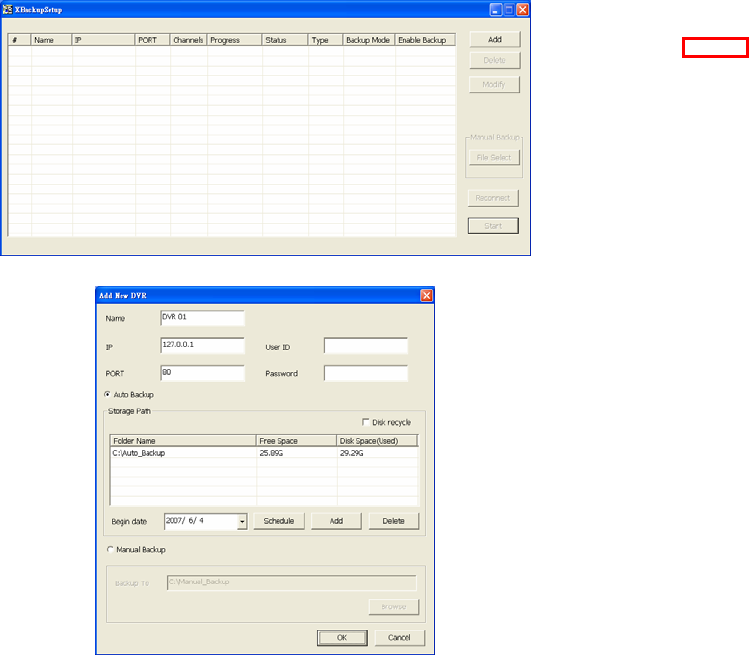The height and width of the screenshot is (655, 749).
Task: Click the IP field showing 127.0.0.1
Action: 203,345
